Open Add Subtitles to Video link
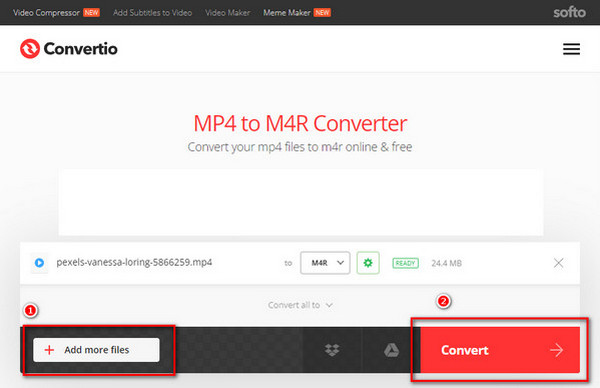 [x=152, y=13]
